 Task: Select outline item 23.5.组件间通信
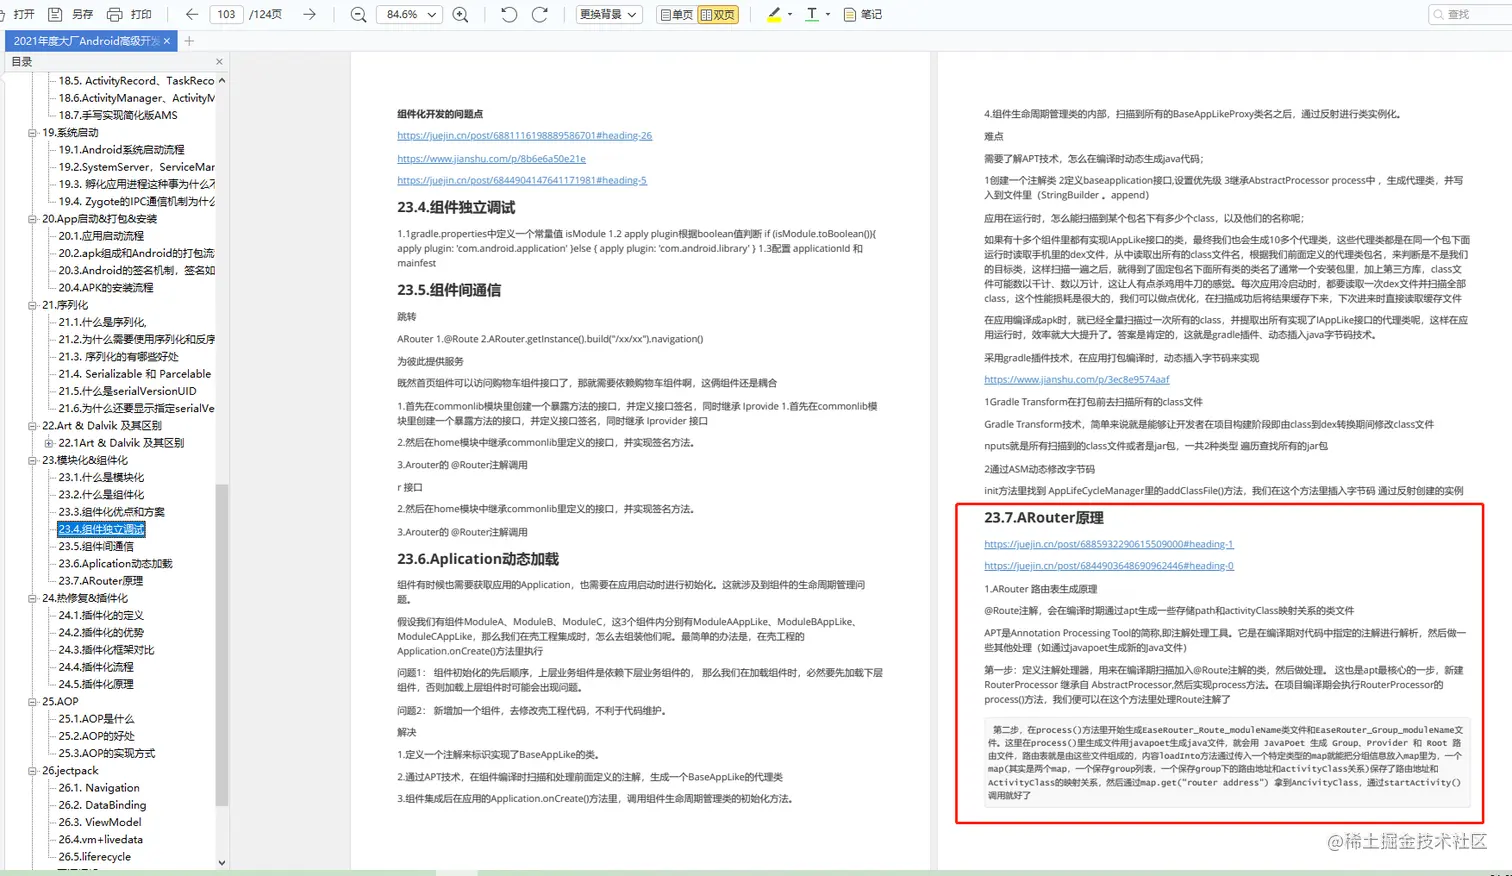coord(96,546)
